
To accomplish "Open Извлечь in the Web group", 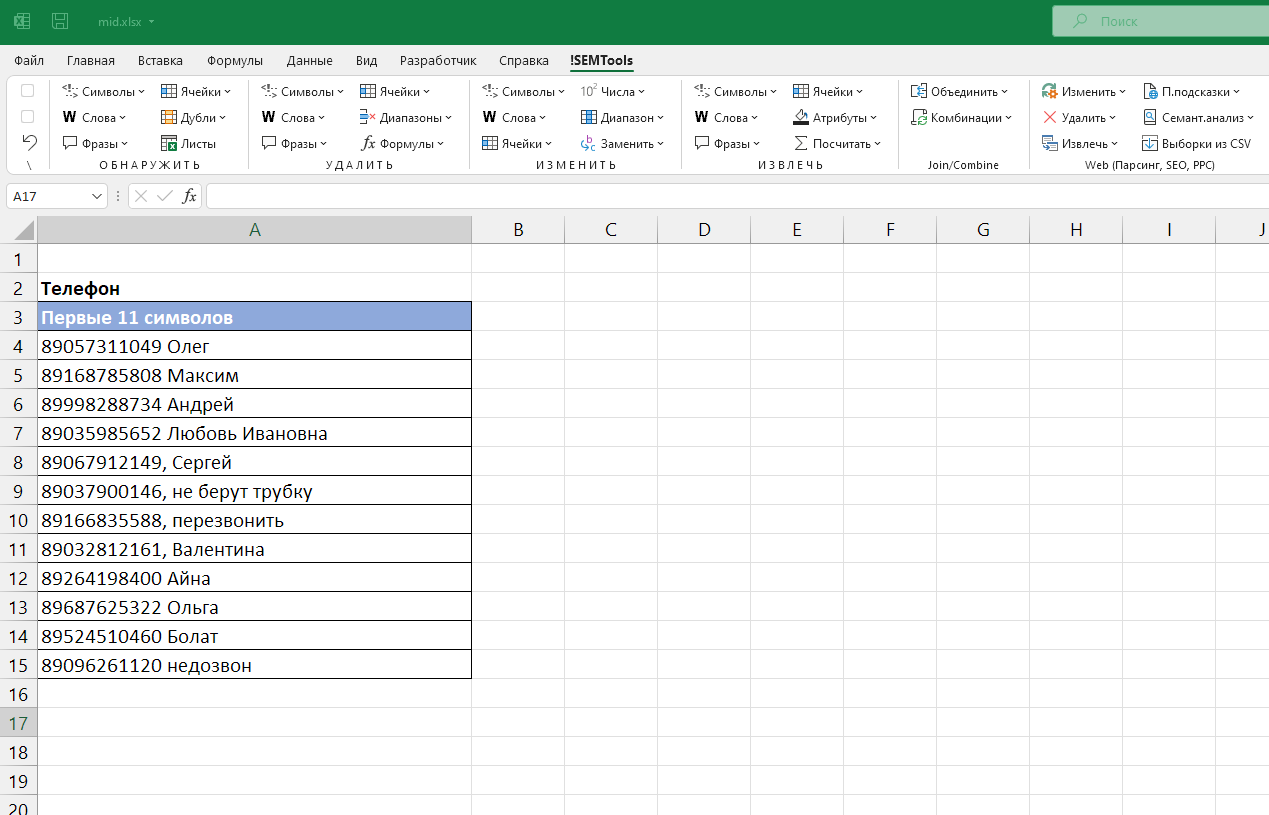I will click(x=1080, y=143).
